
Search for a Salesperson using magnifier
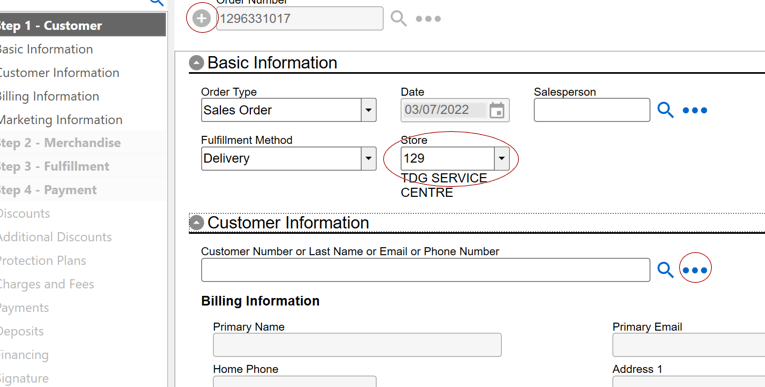pyautogui.click(x=665, y=110)
